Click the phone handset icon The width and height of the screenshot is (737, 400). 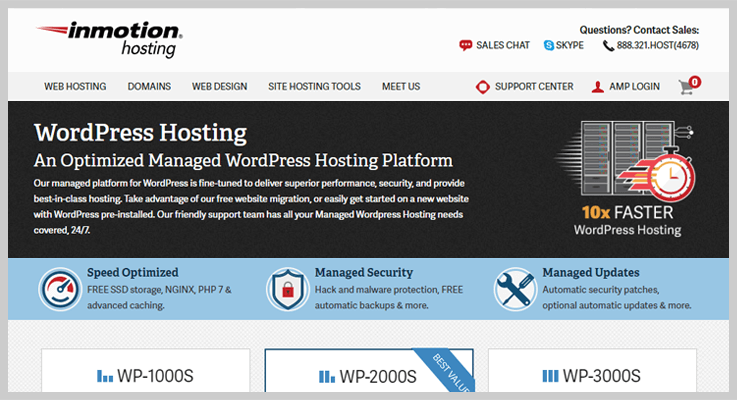[608, 46]
